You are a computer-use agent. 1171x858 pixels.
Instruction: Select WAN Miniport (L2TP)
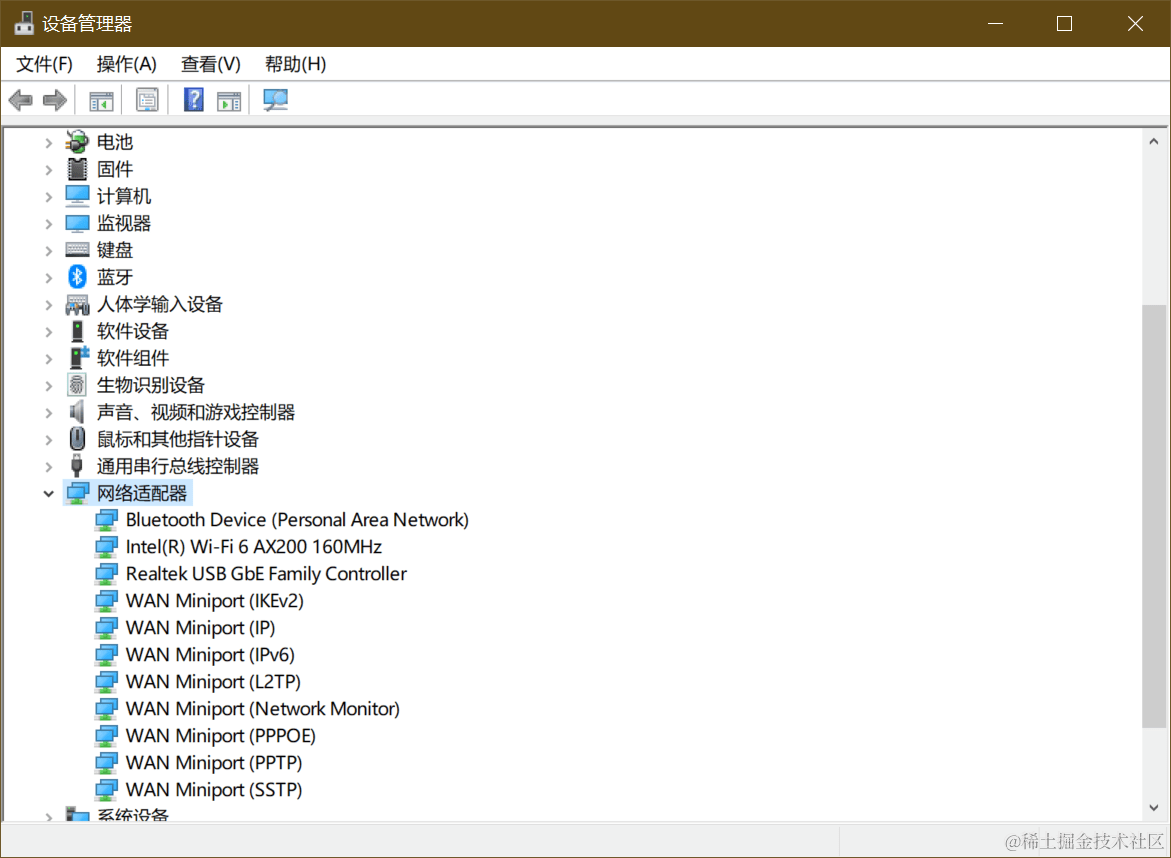coord(213,682)
